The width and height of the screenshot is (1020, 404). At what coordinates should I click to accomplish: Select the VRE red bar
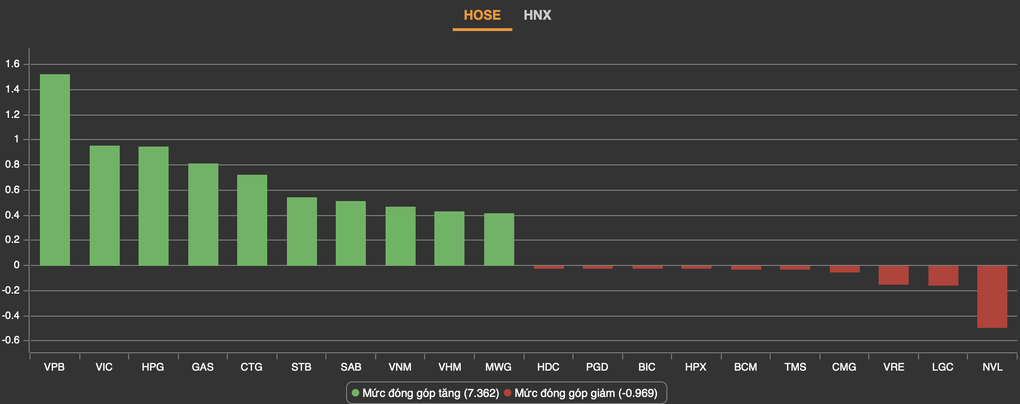click(894, 275)
